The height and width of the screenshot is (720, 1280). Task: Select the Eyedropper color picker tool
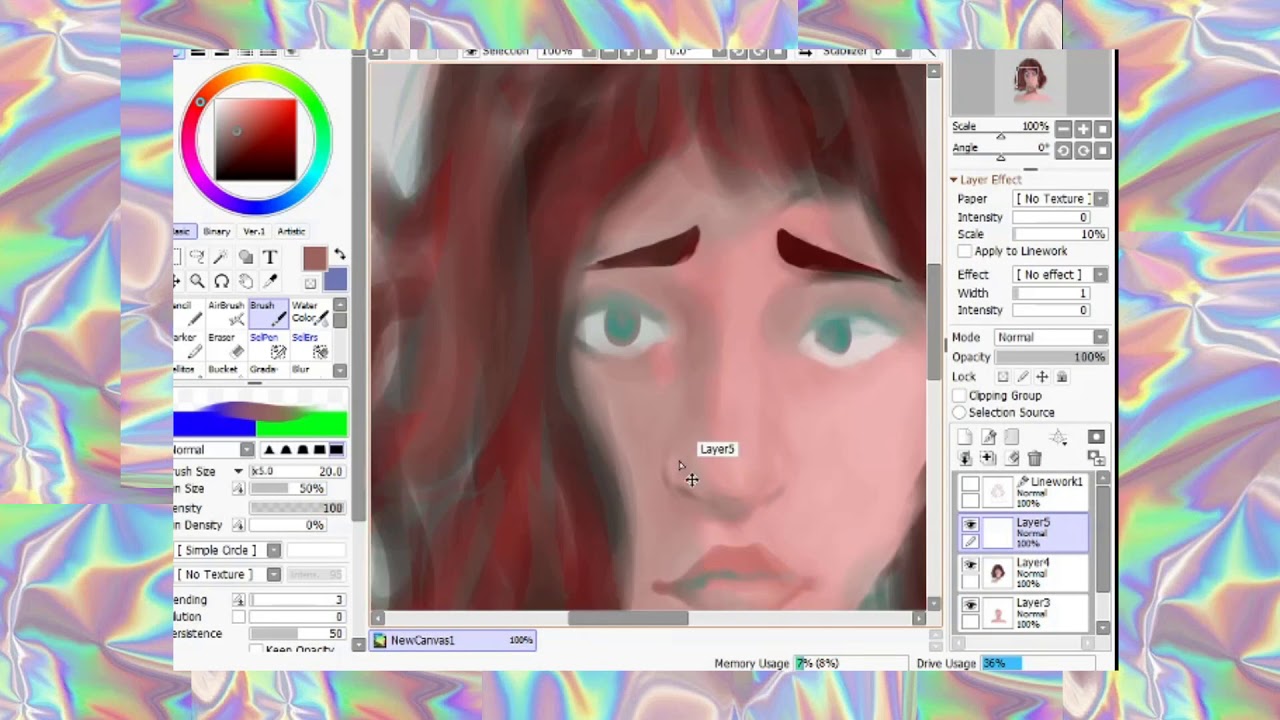pos(269,281)
